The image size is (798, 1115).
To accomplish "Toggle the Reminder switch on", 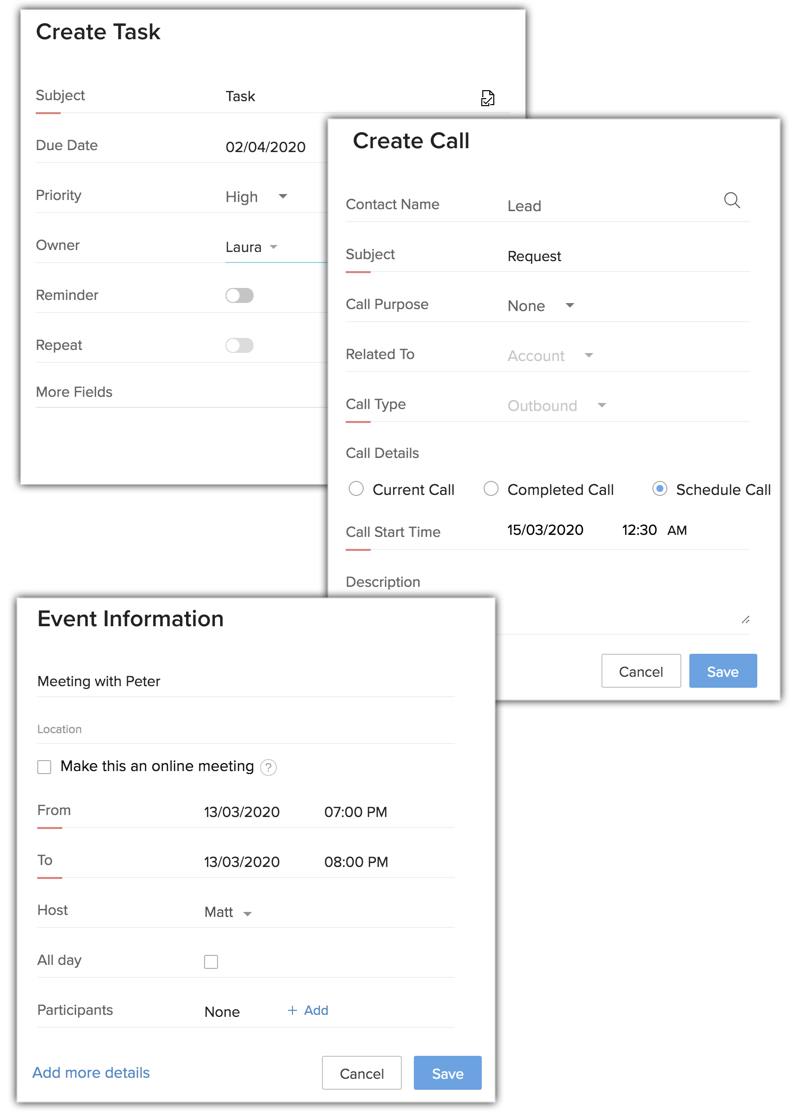I will (239, 296).
